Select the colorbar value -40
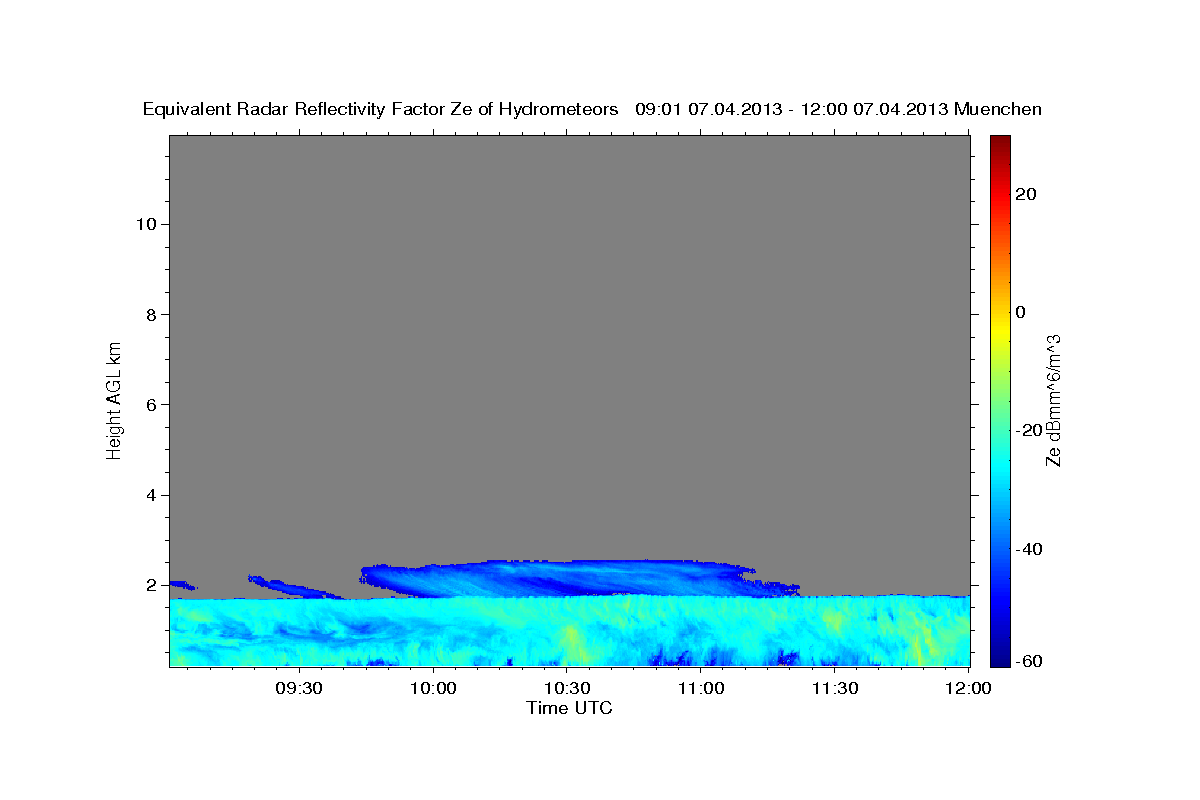The height and width of the screenshot is (800, 1200). tap(1027, 549)
